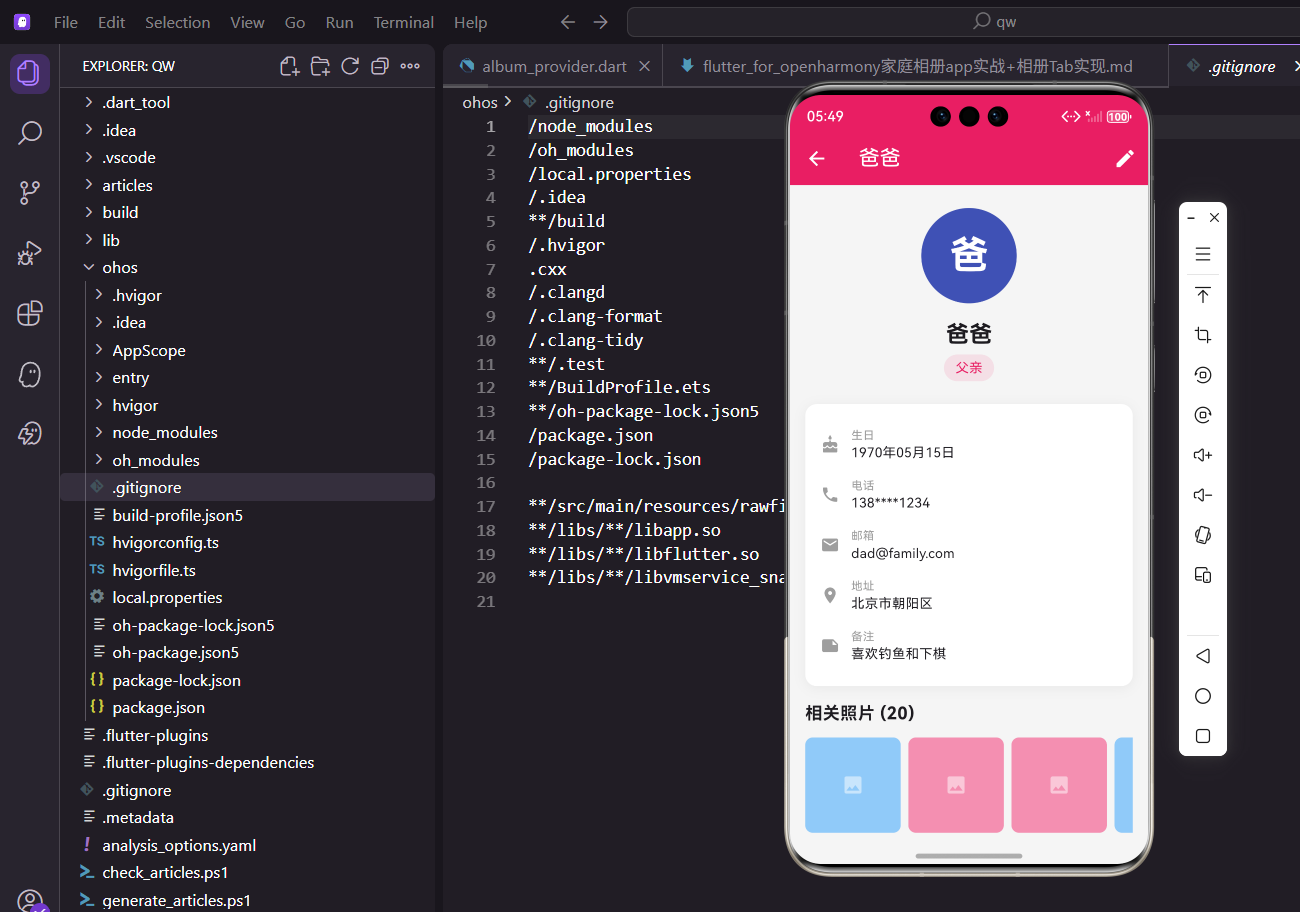Click line 1 /node_modules in editor
This screenshot has height=912, width=1300.
pyautogui.click(x=591, y=127)
